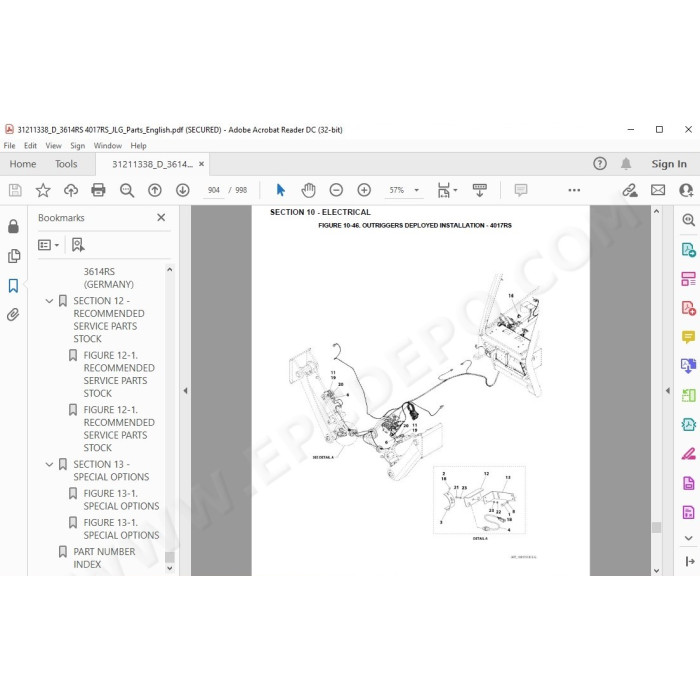This screenshot has width=700, height=700.
Task: Open the PART NUMBER INDEX bookmark
Action: coord(104,558)
